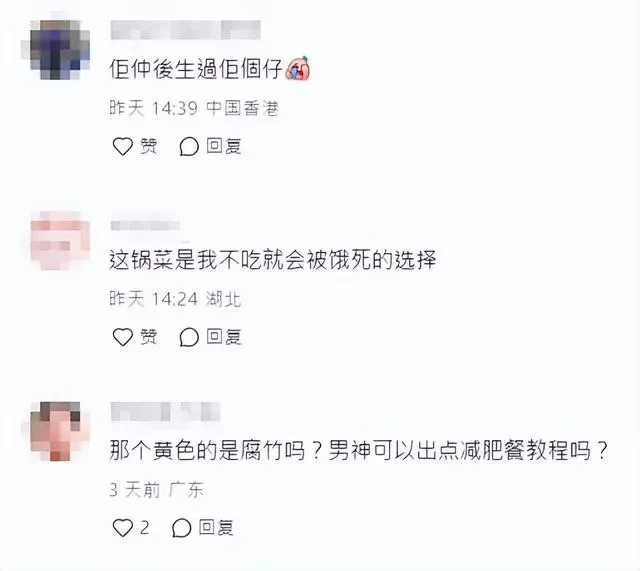Click 回复 text under the Guangdong comment

(x=216, y=528)
